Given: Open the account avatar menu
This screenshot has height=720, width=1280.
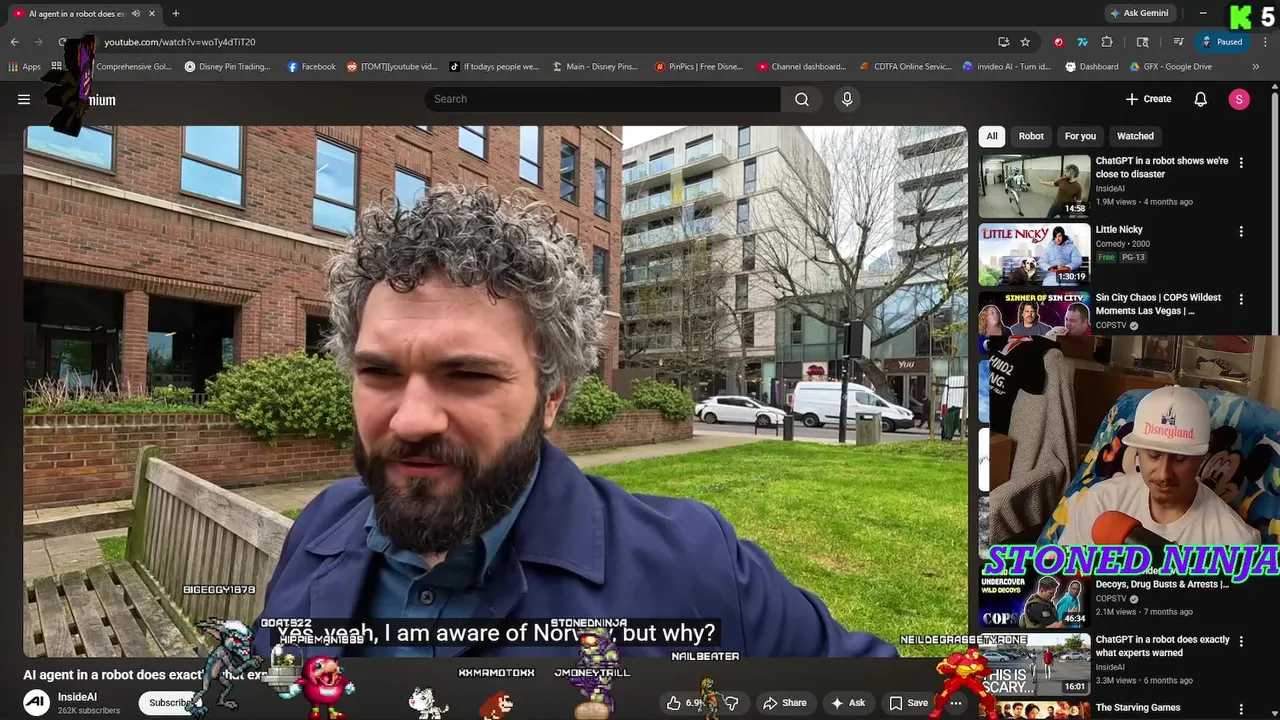Looking at the screenshot, I should [x=1239, y=99].
